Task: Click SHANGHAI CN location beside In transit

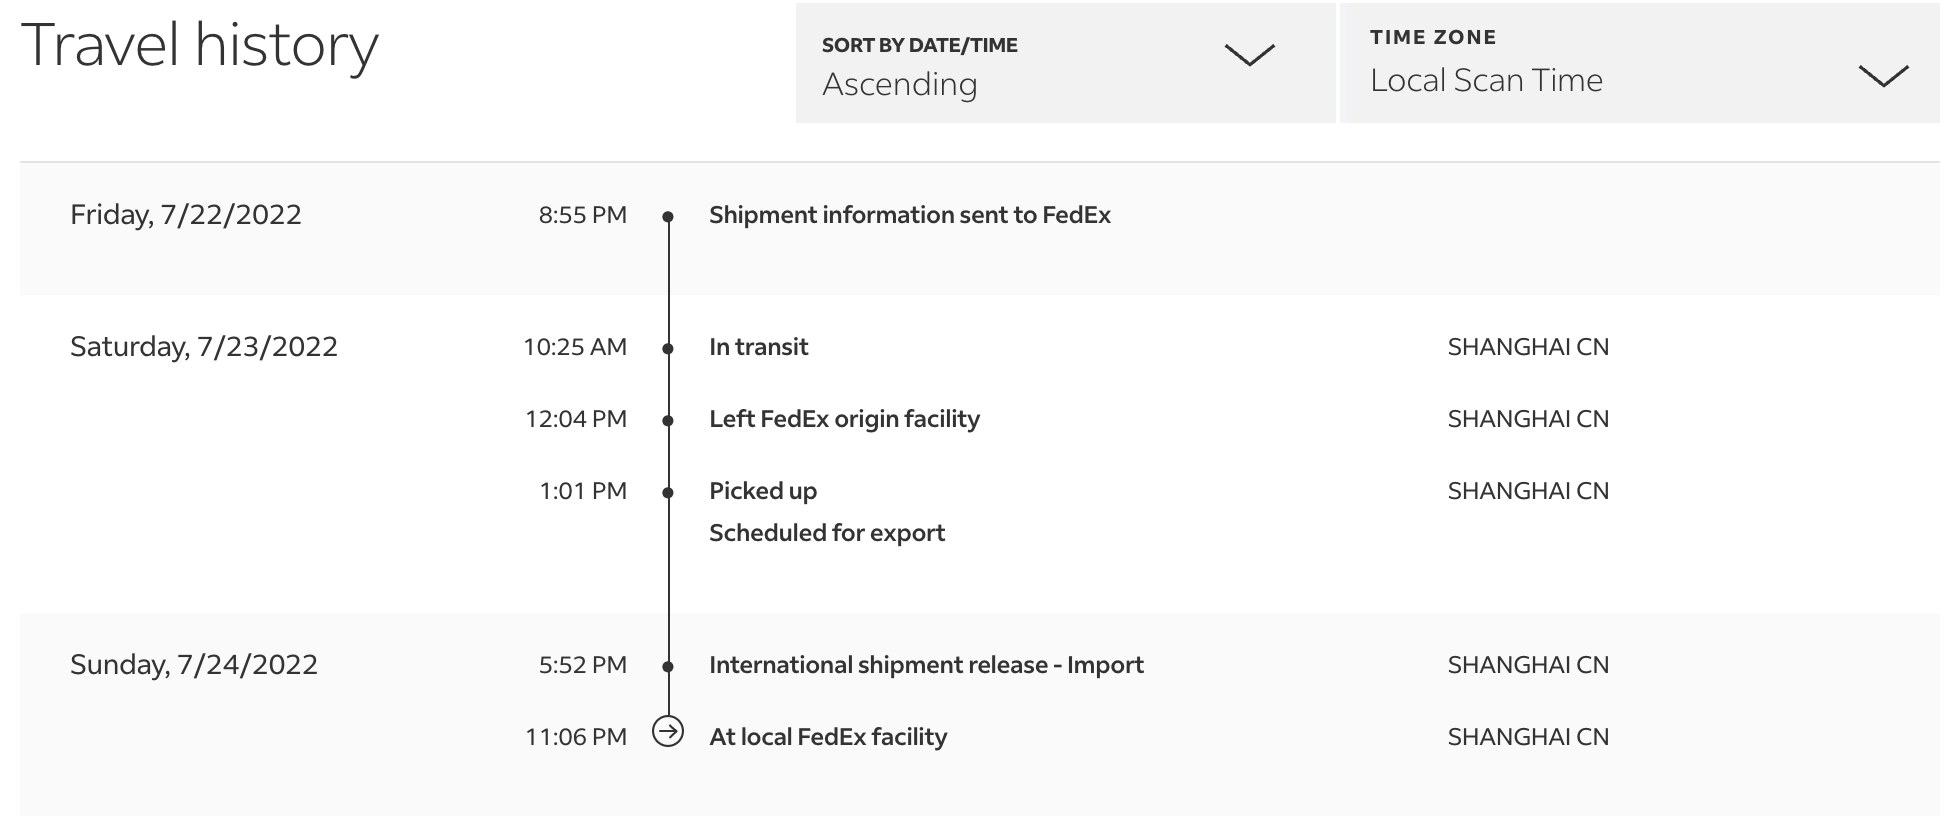Action: pos(1528,347)
